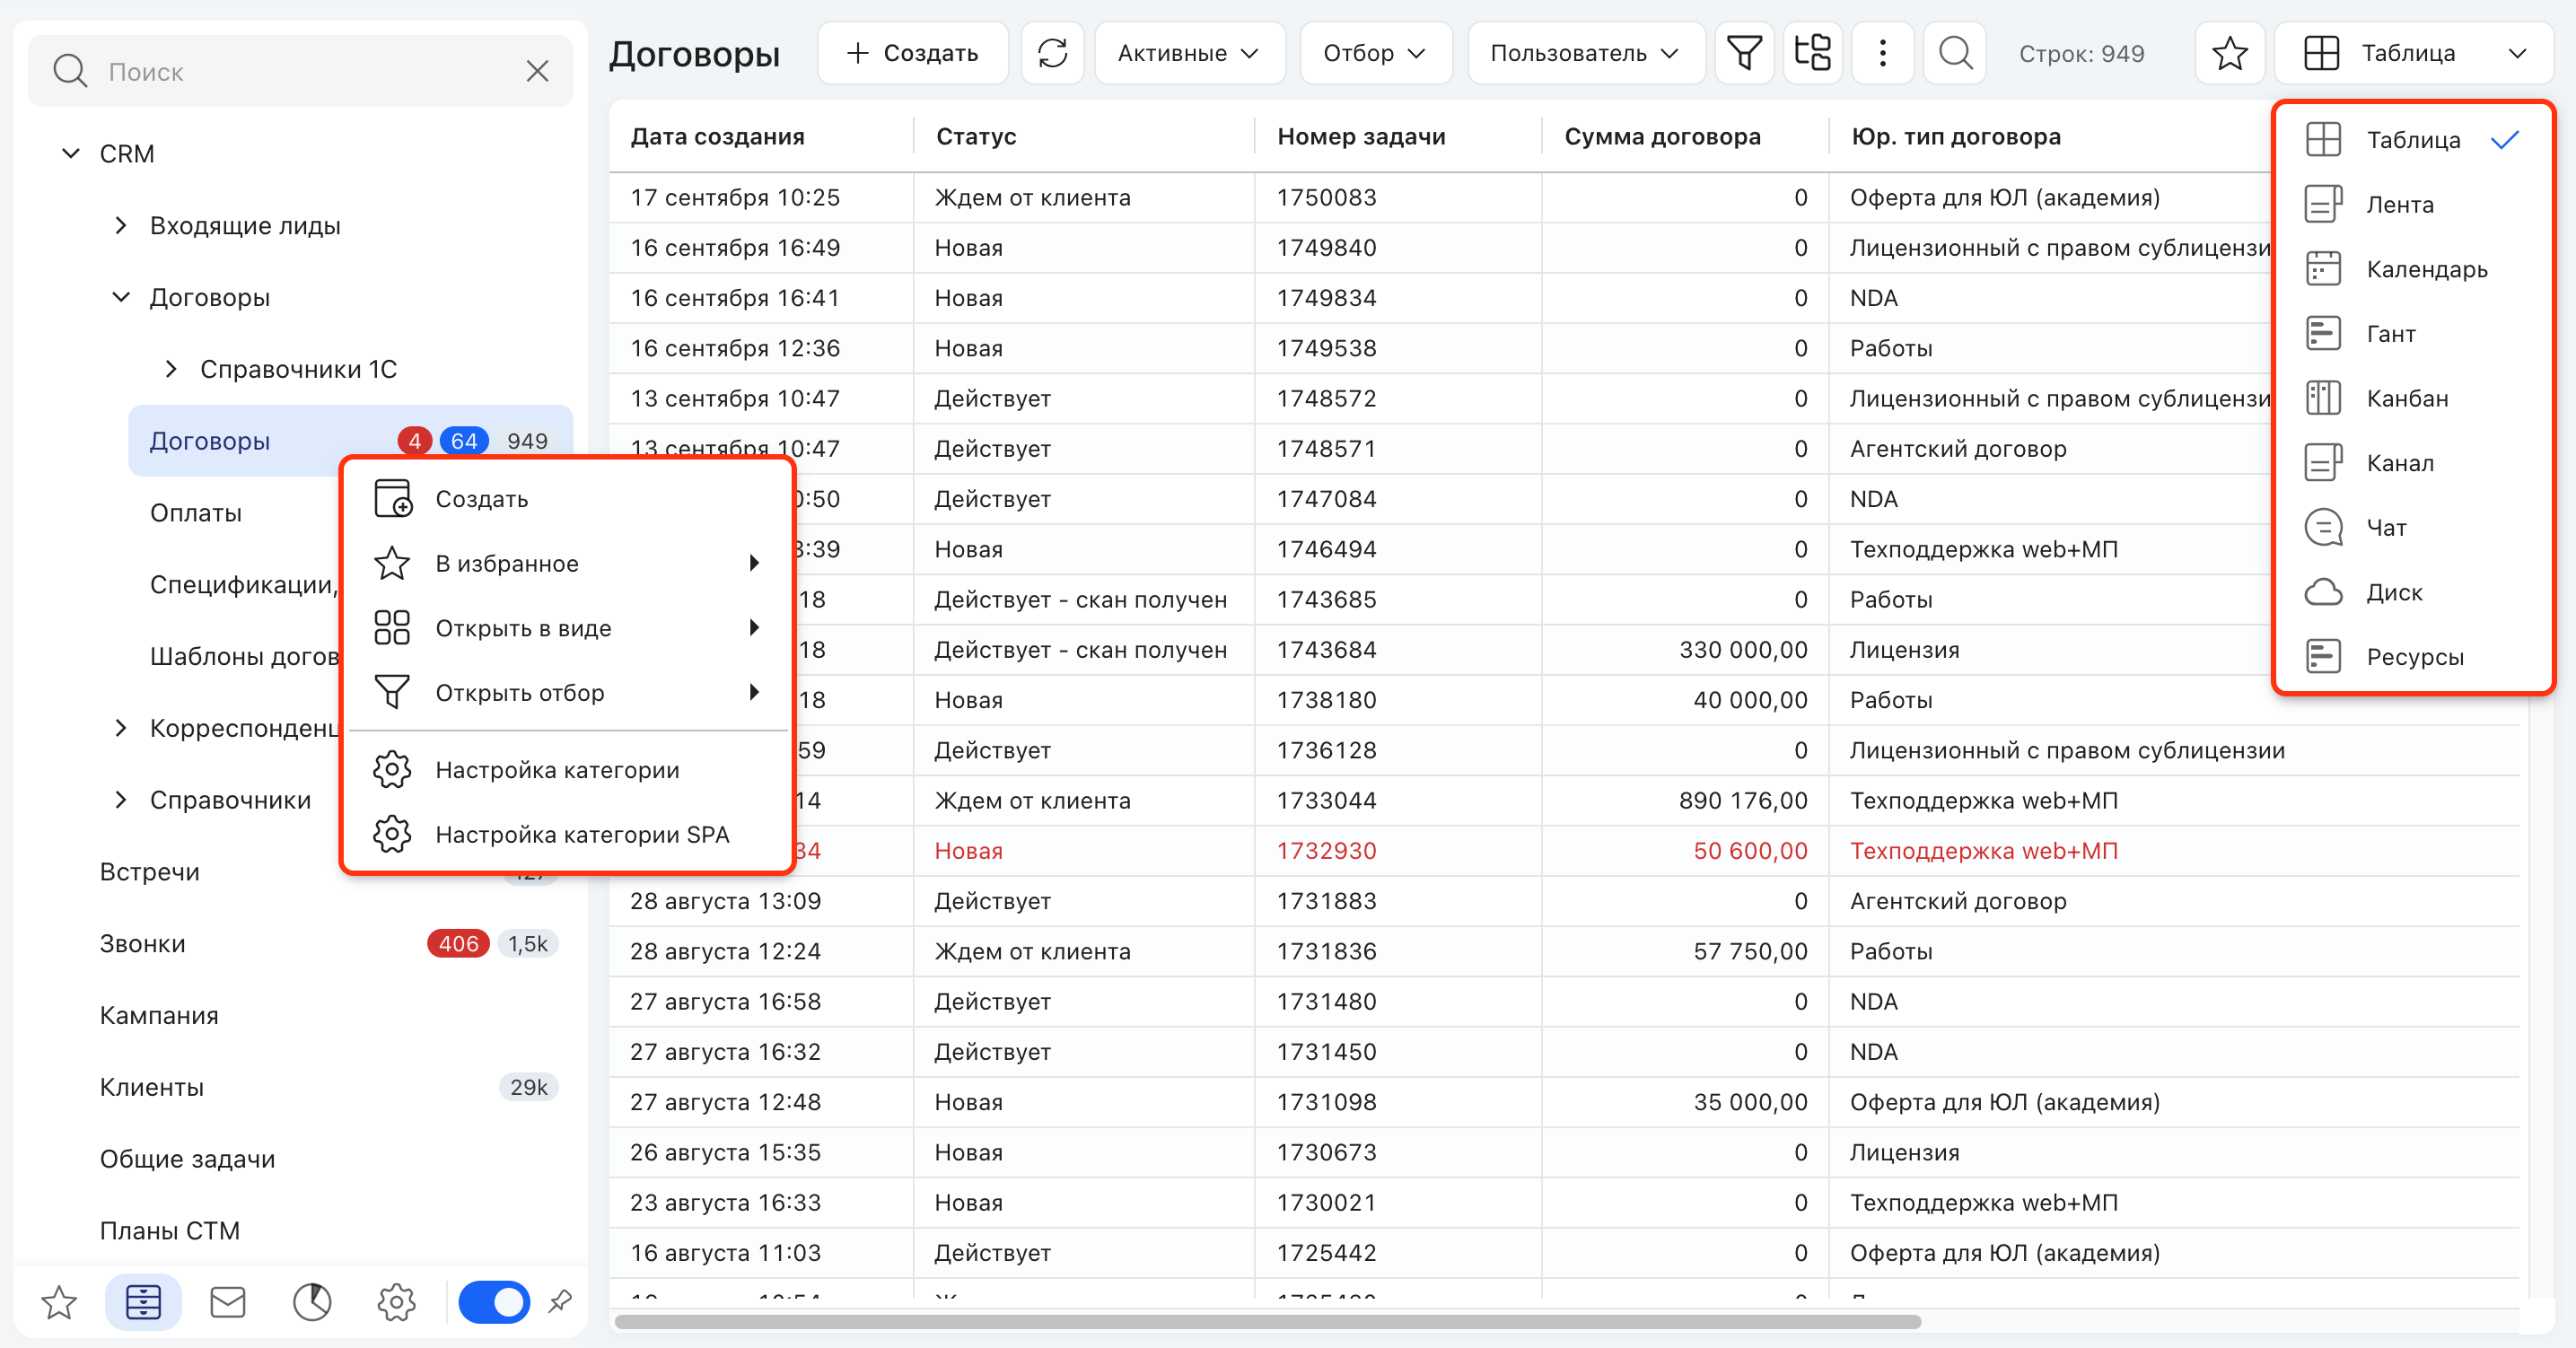The width and height of the screenshot is (2576, 1348).
Task: Toggle the blue switch at sidebar bottom
Action: [493, 1302]
